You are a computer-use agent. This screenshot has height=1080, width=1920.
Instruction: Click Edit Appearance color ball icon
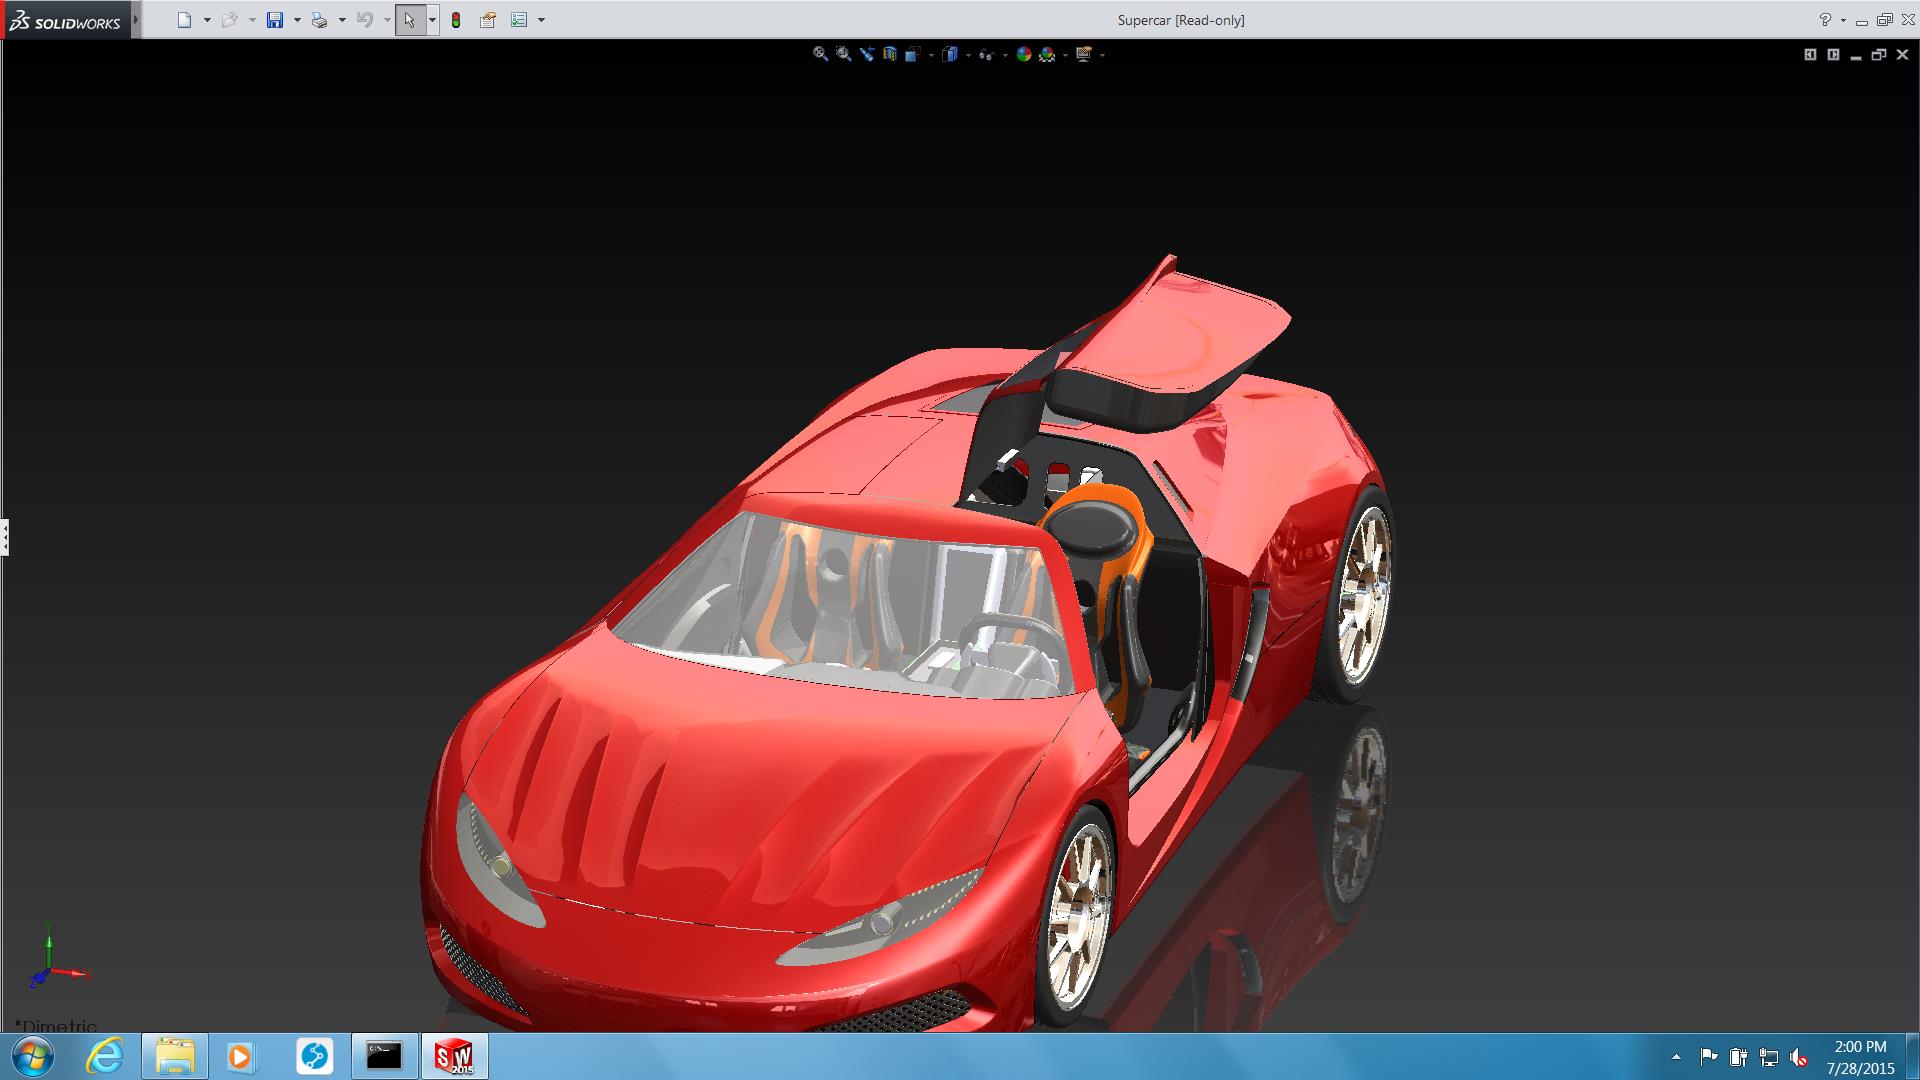coord(1023,54)
